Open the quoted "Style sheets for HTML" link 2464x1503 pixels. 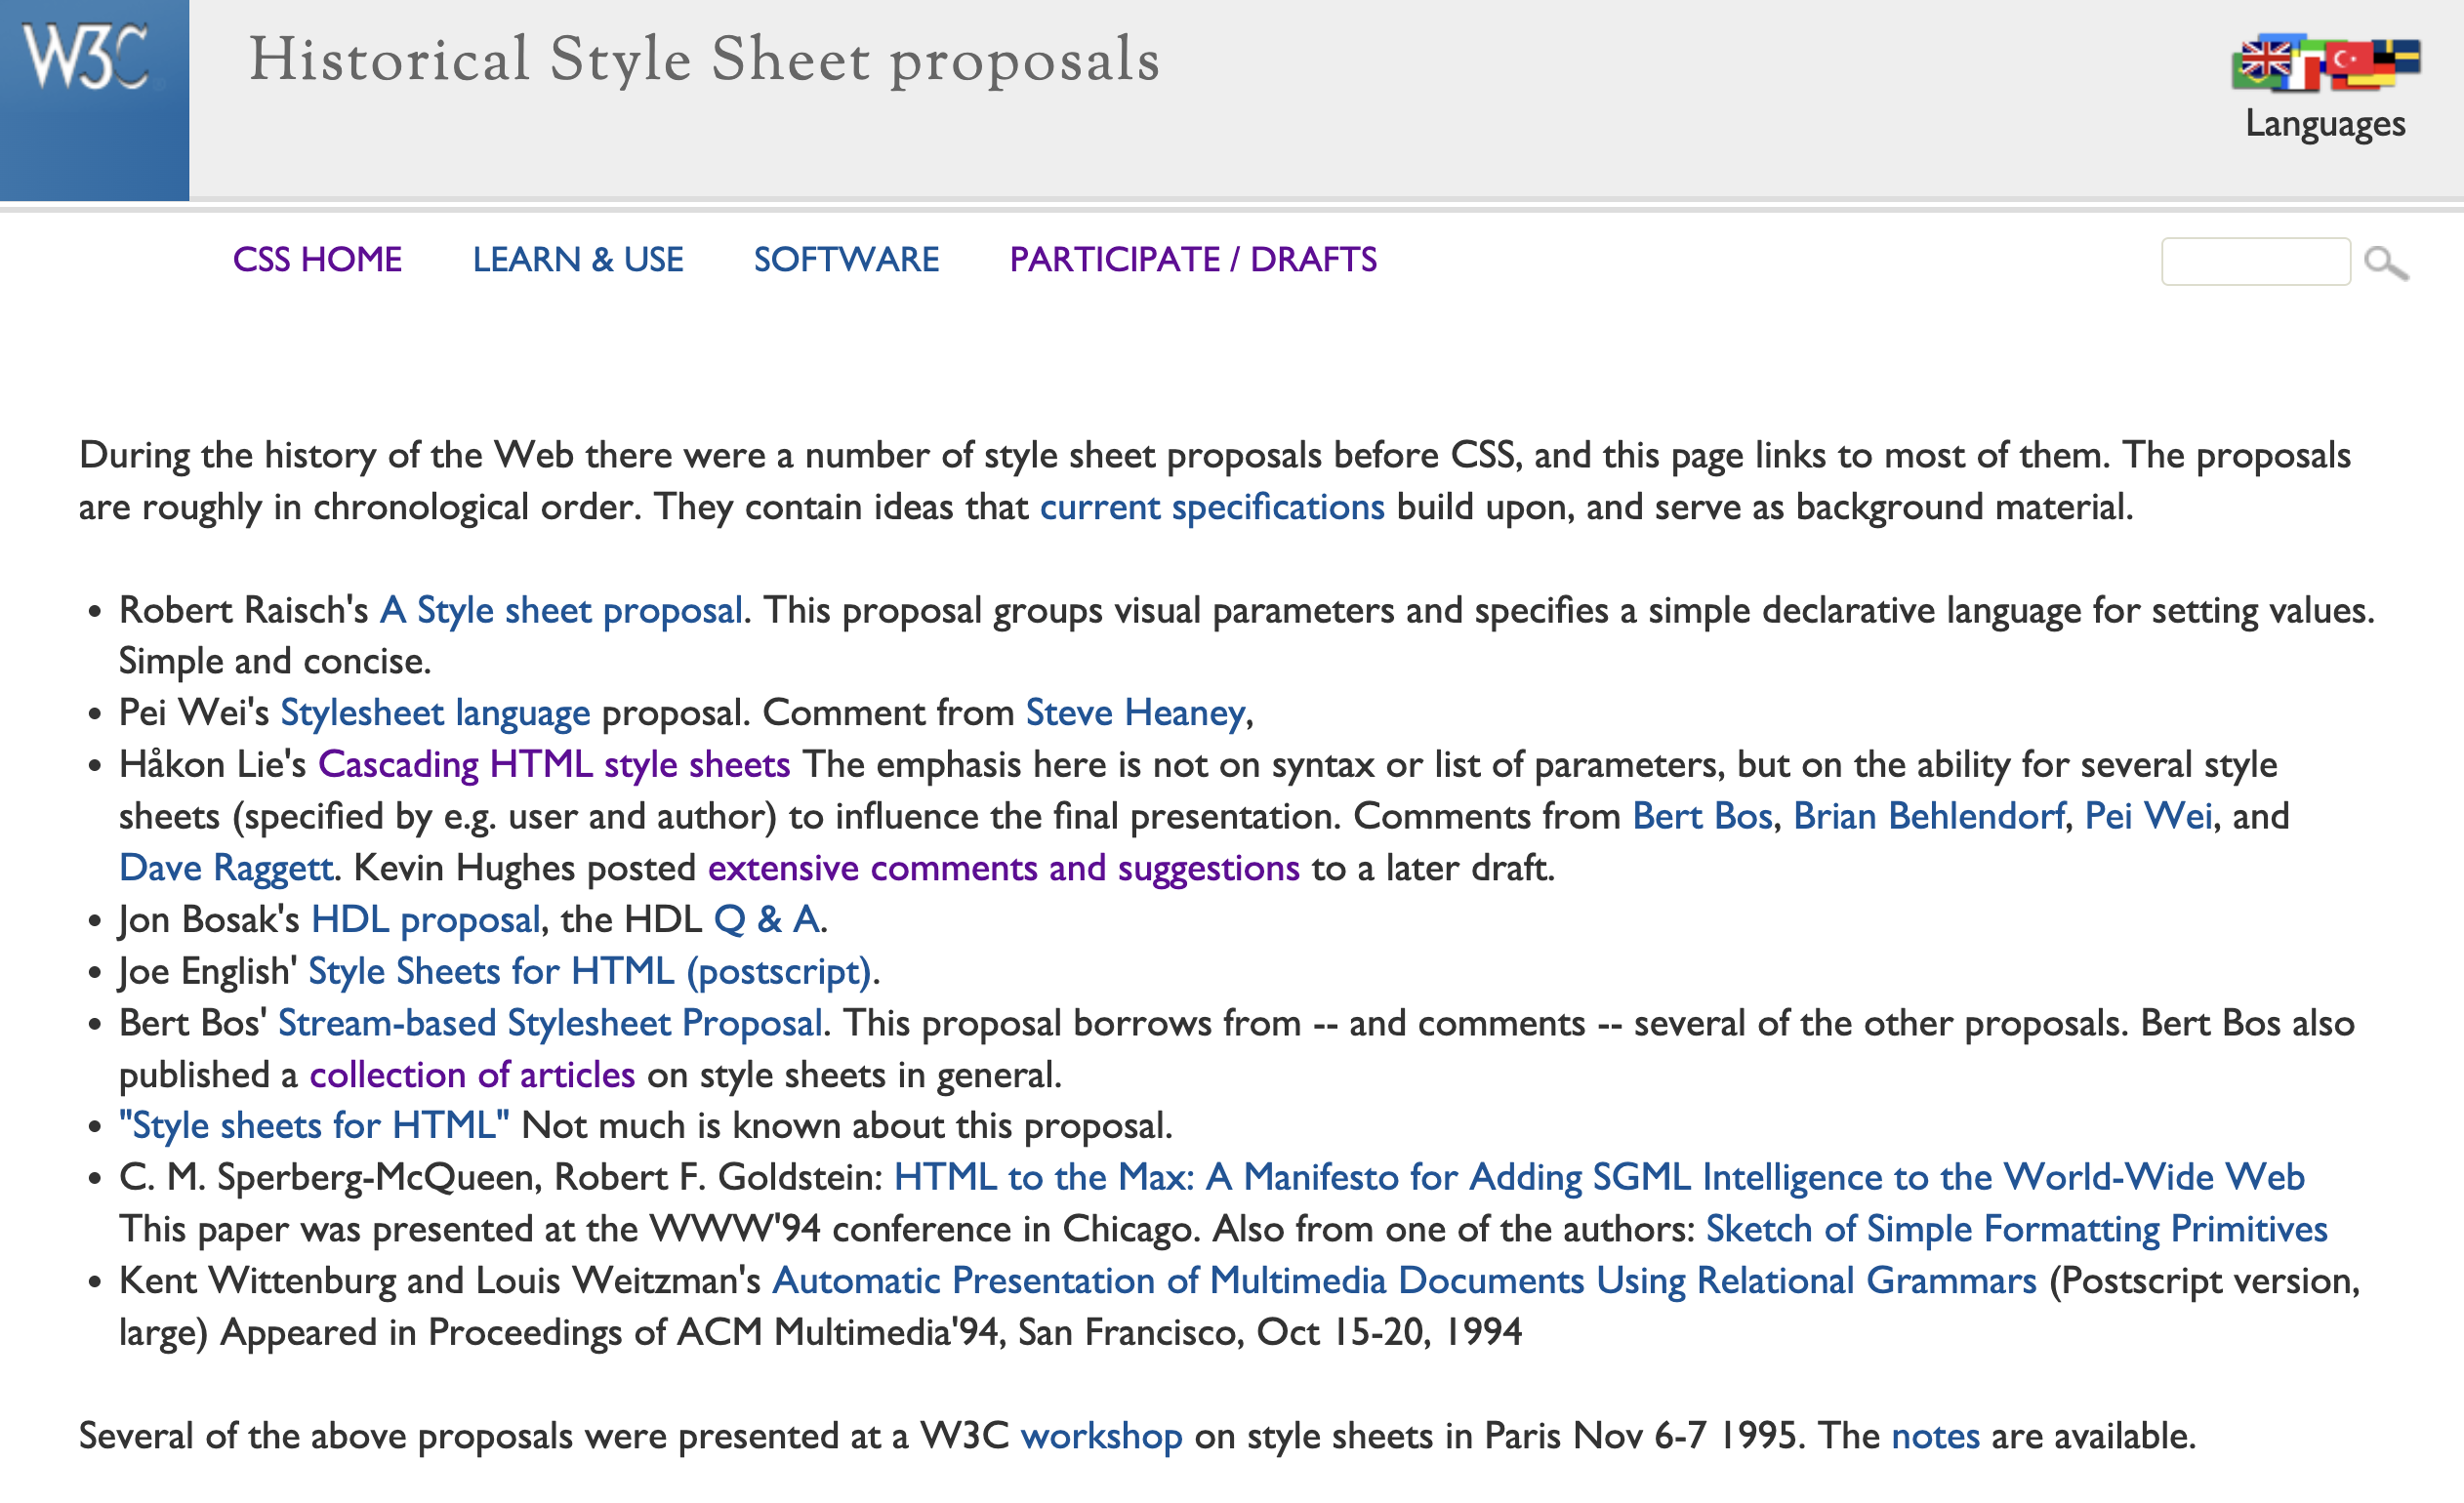[x=314, y=1126]
